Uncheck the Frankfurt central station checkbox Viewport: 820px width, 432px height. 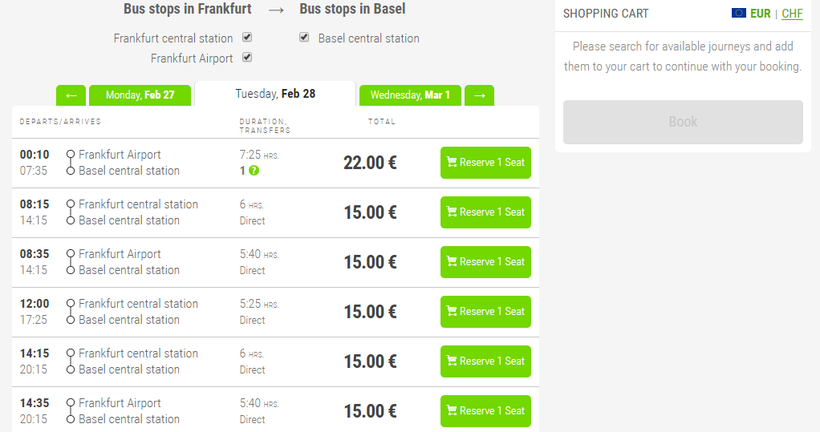(247, 38)
